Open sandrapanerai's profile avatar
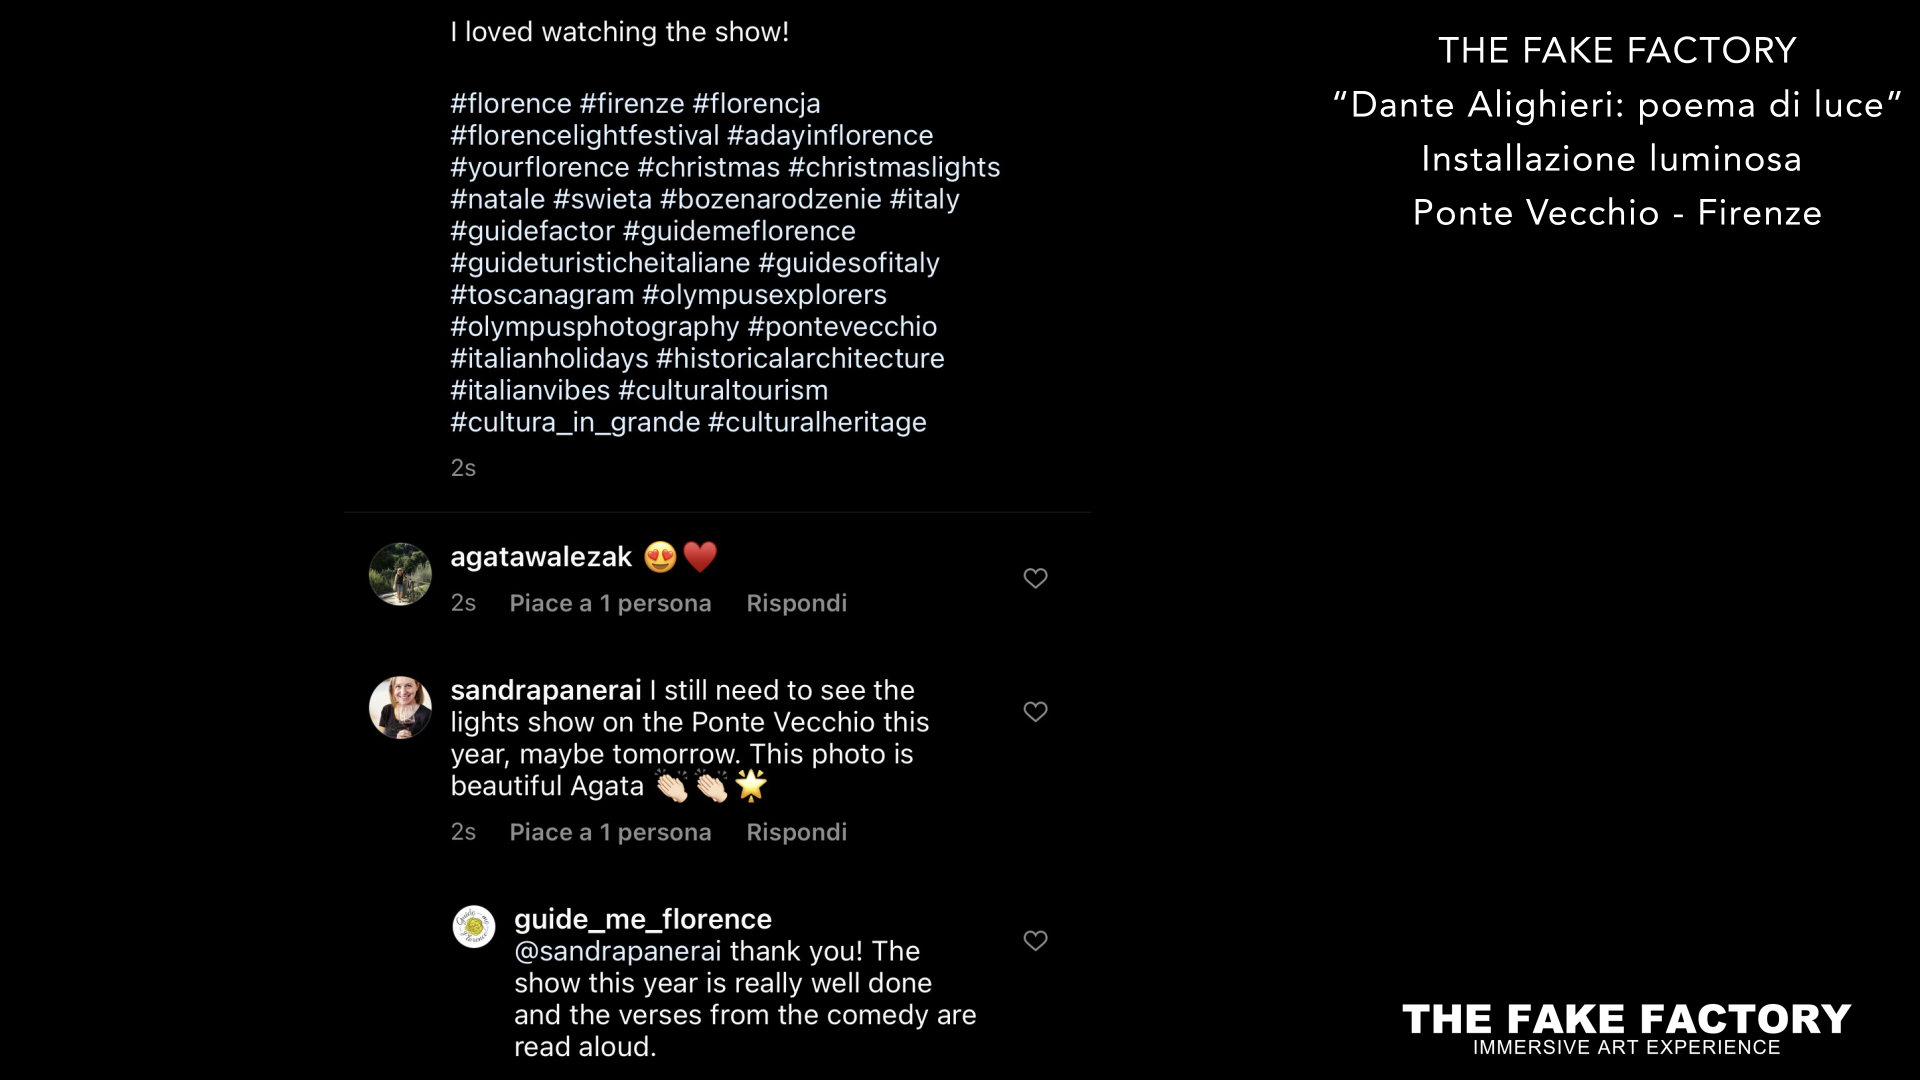 tap(400, 707)
